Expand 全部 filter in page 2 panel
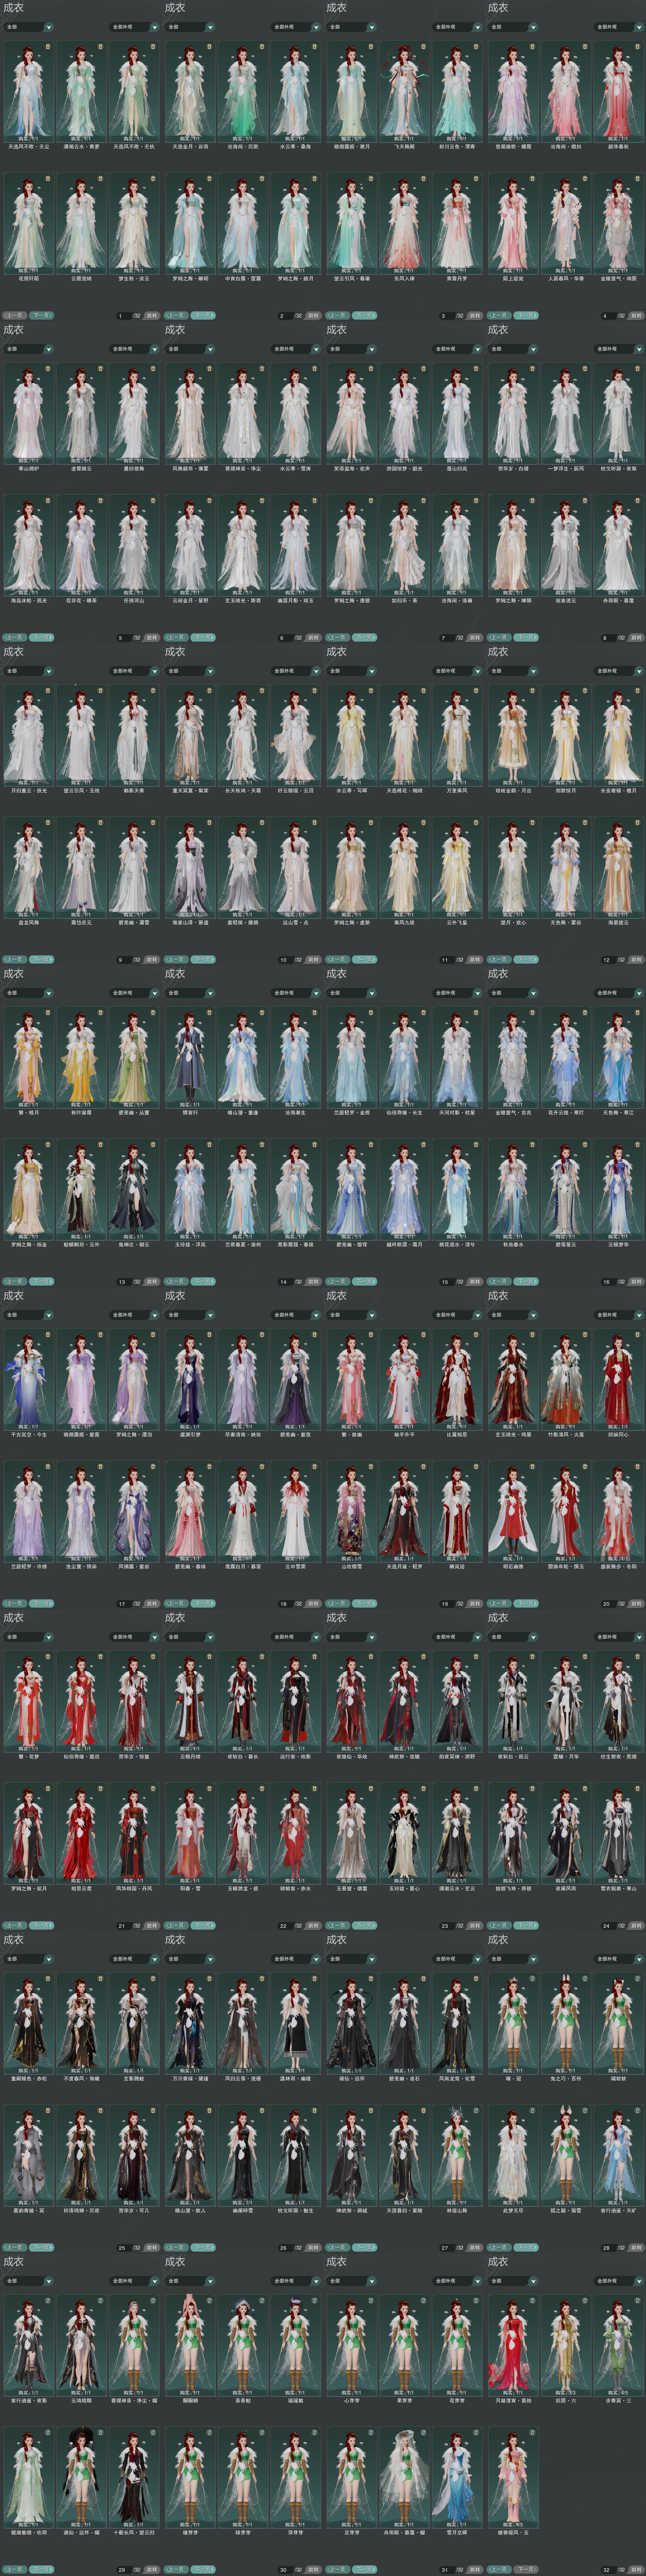Viewport: 646px width, 2576px height. [190, 27]
